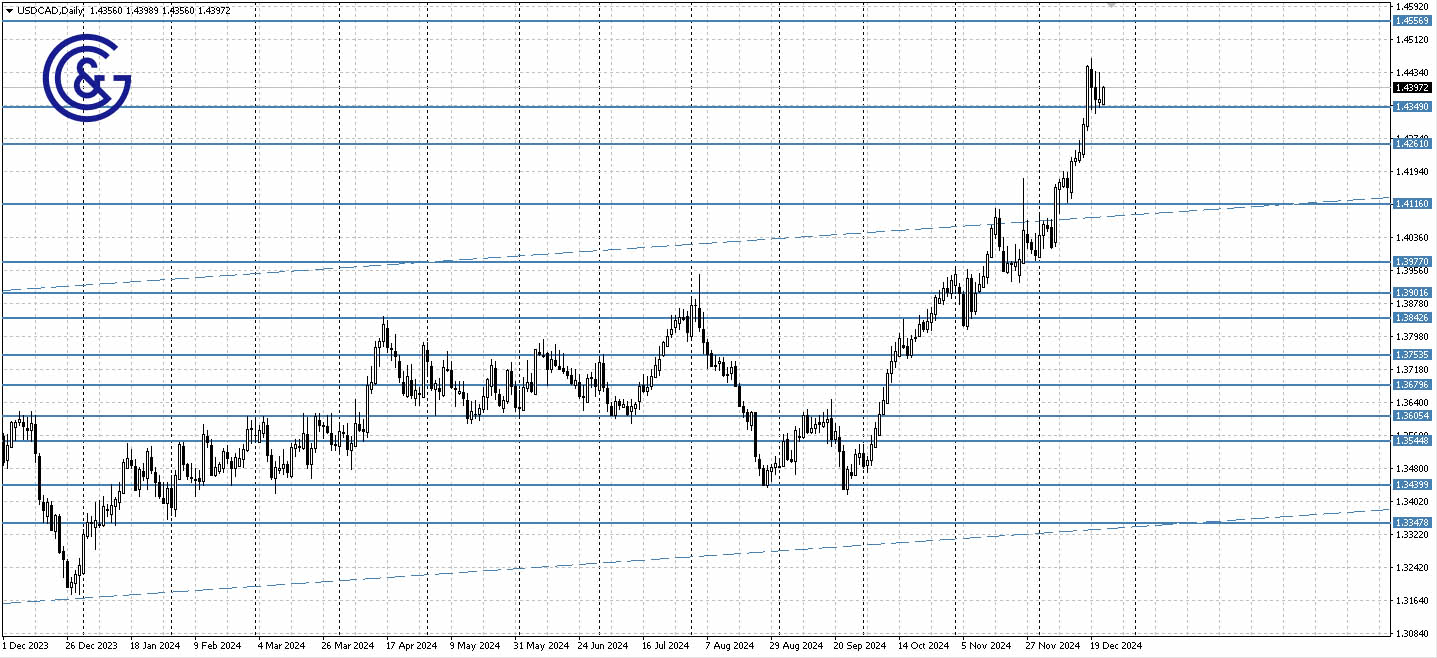Click the 1.38426 horizontal level label

(x=1413, y=317)
